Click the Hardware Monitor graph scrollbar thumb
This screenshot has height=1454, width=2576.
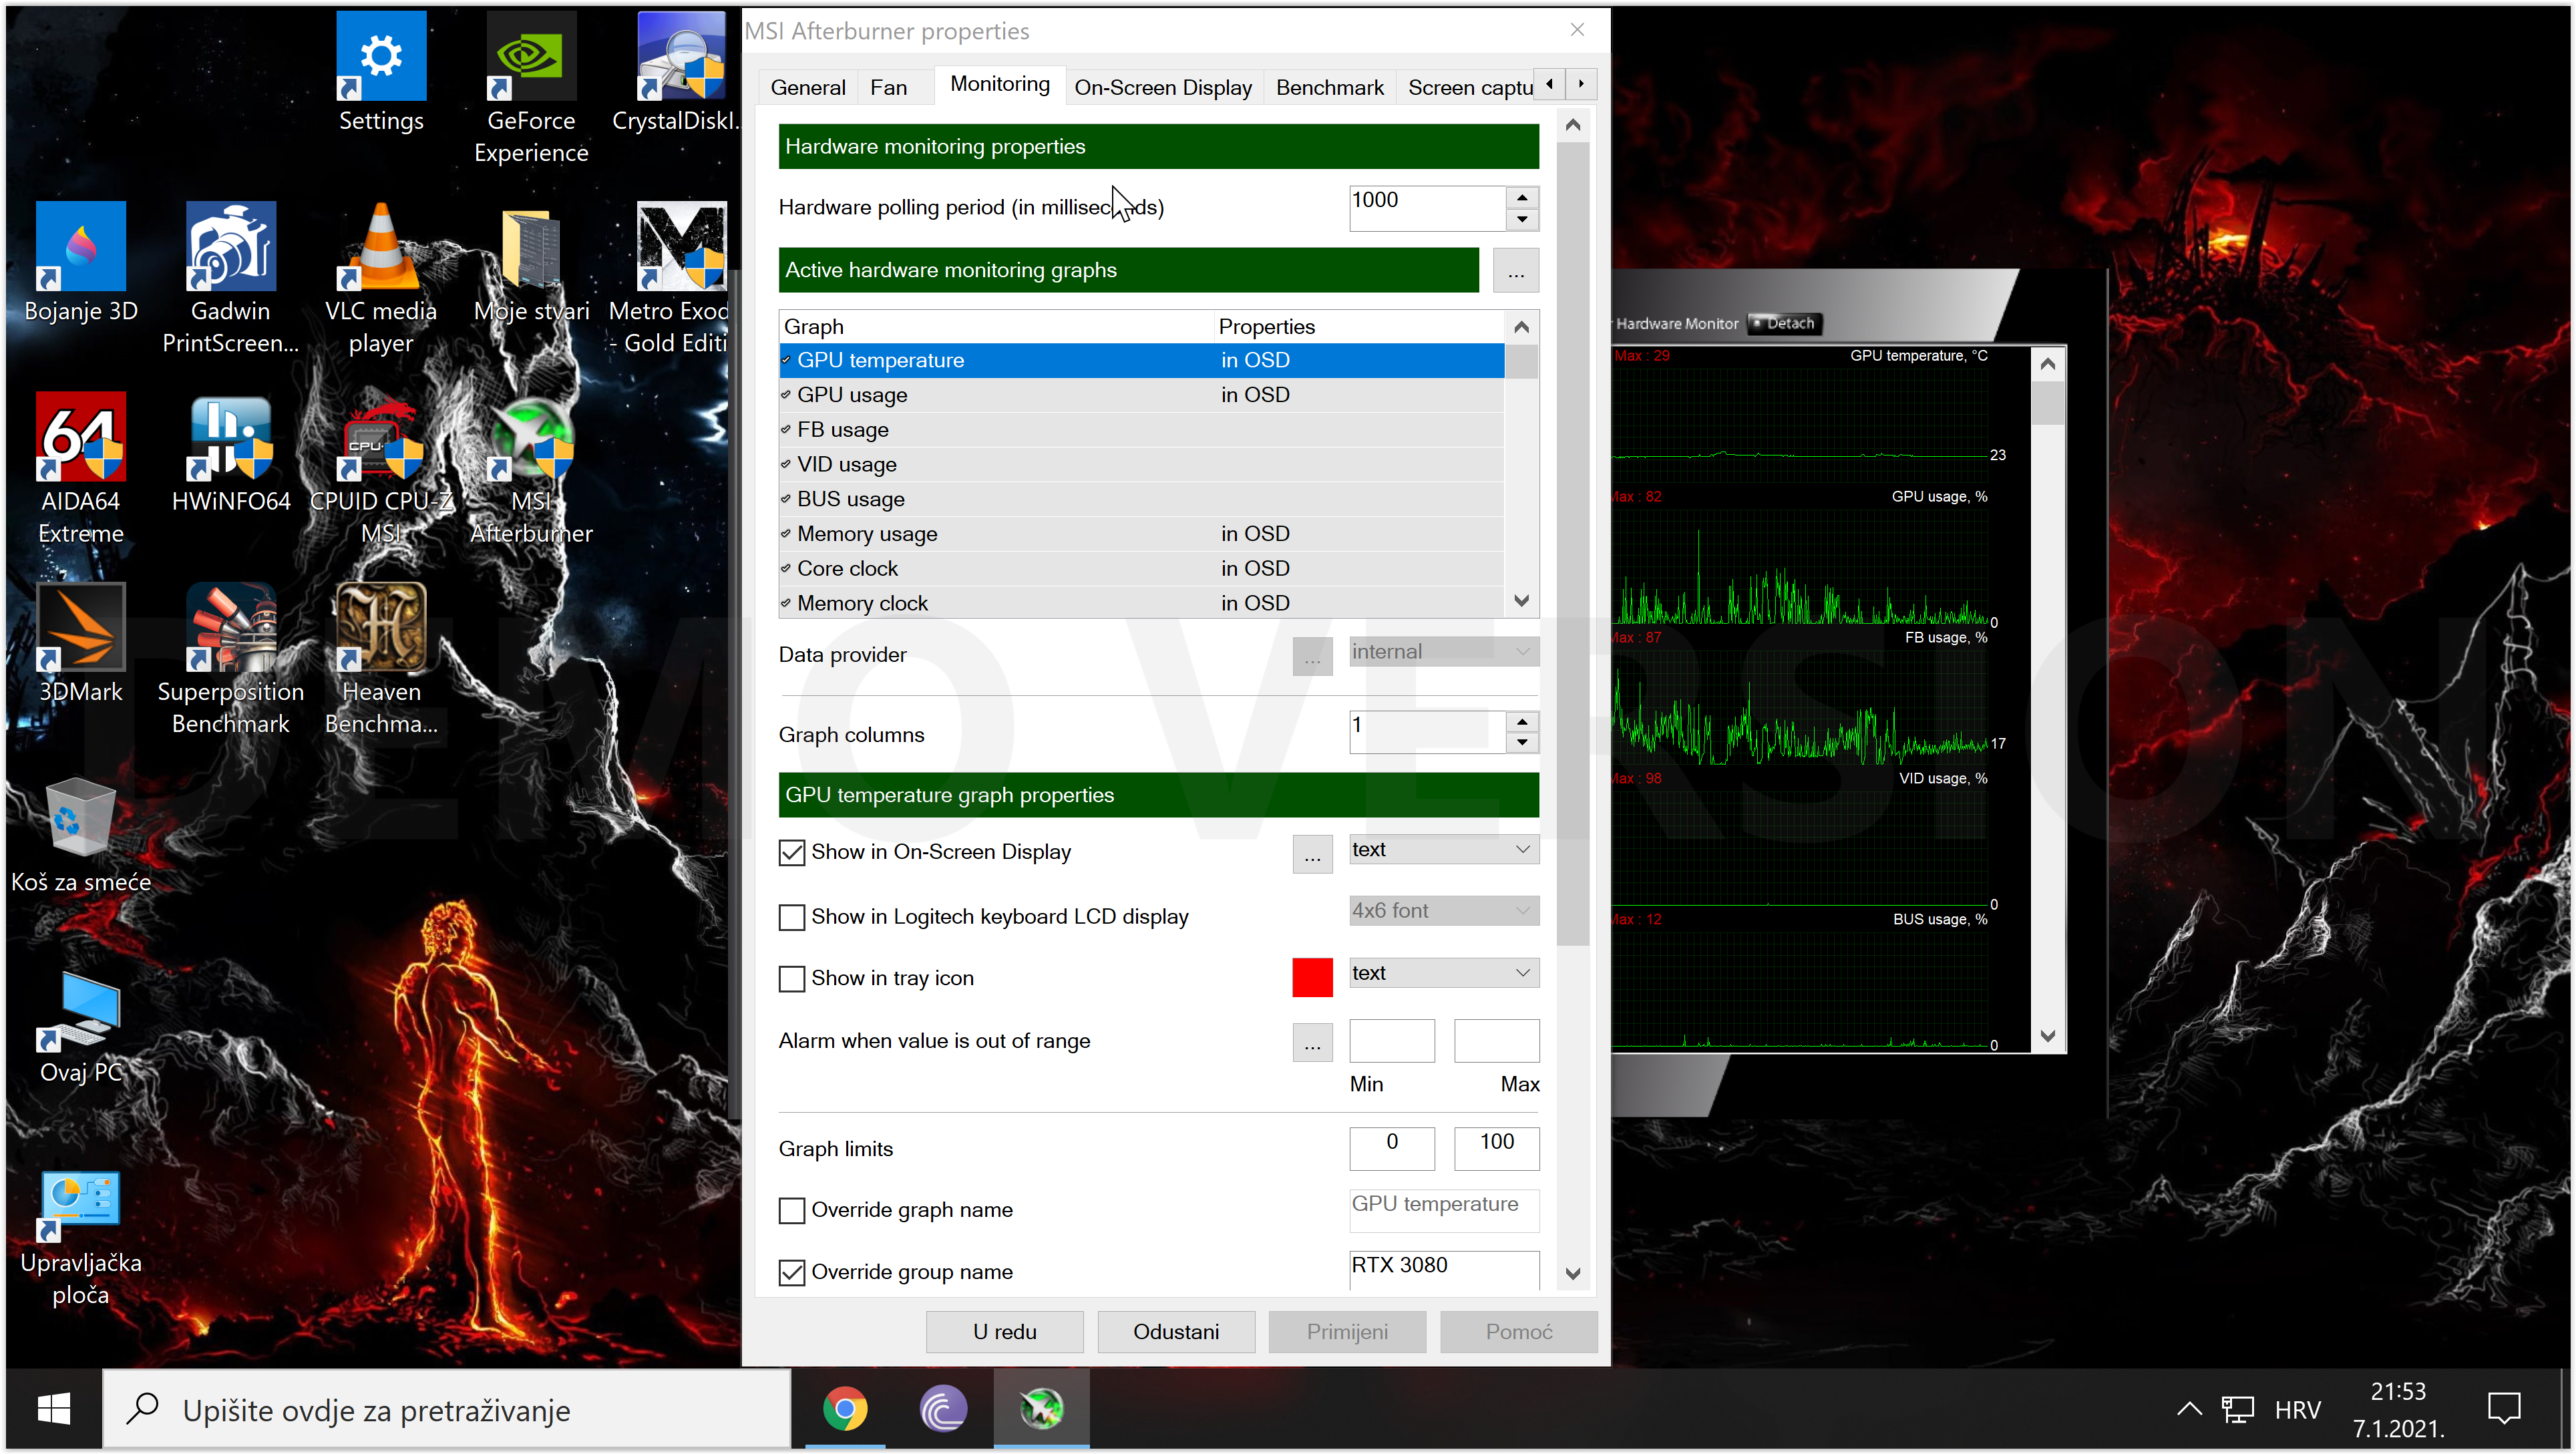(2047, 403)
